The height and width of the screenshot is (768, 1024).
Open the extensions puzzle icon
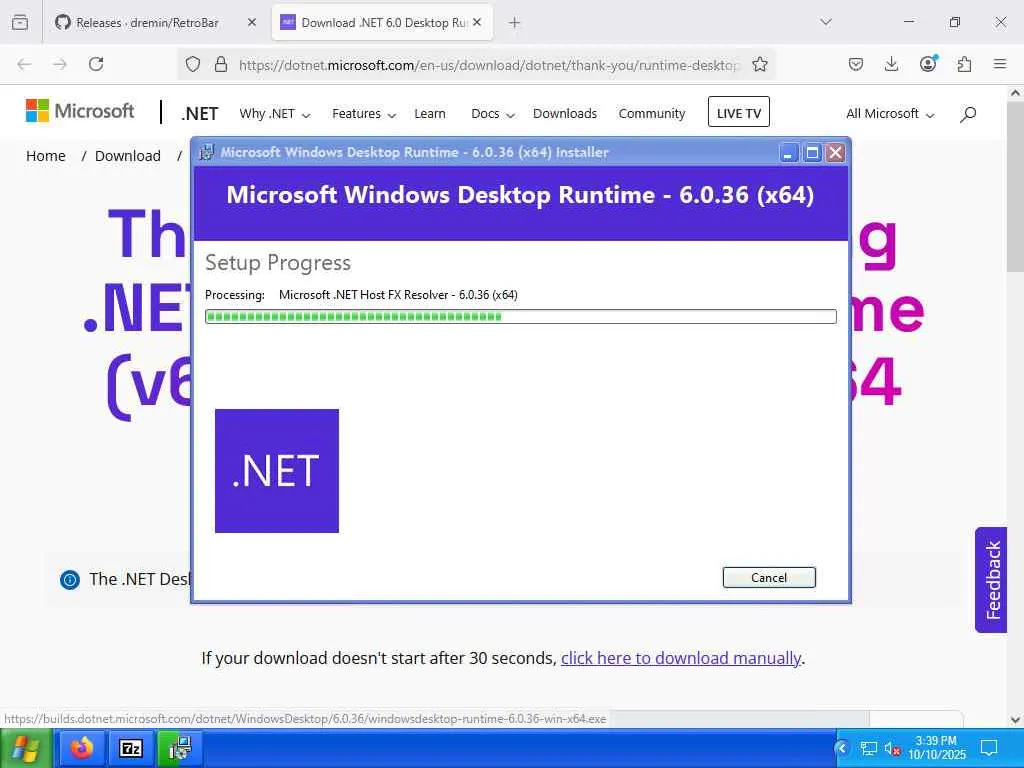(x=964, y=64)
